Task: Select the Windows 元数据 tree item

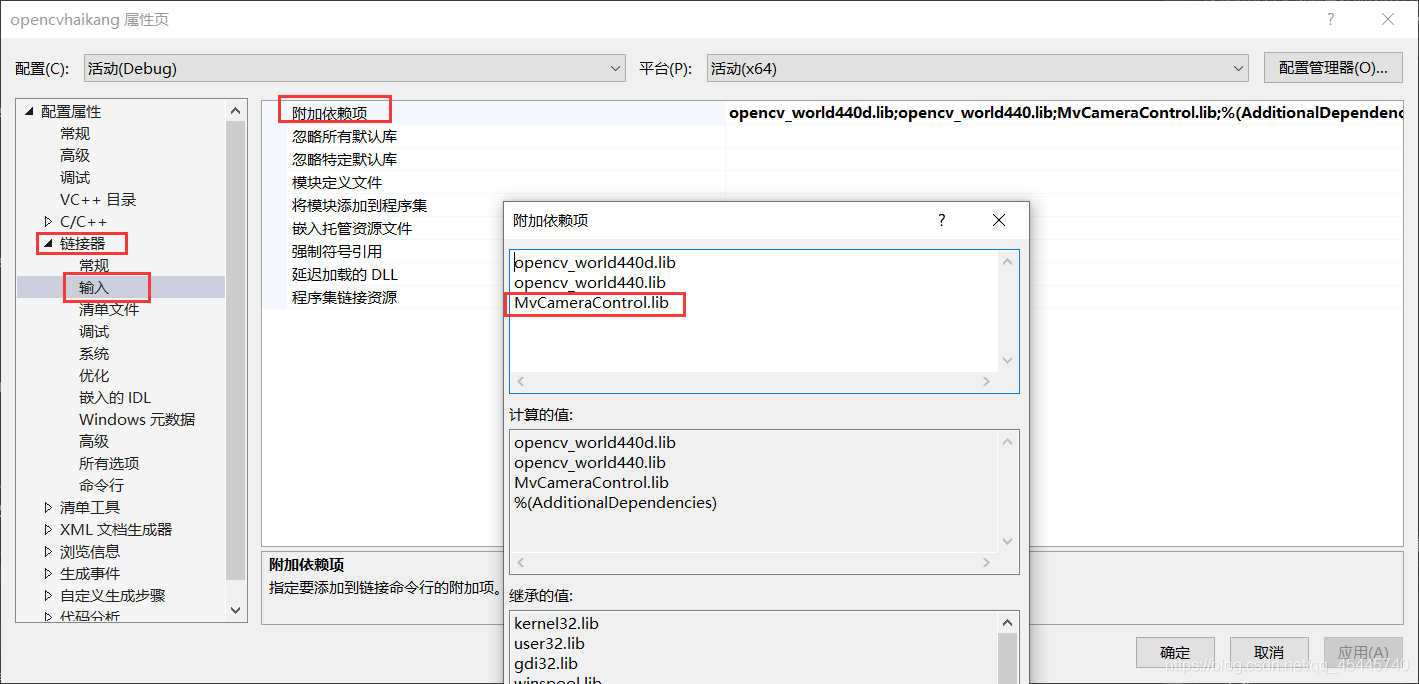Action: click(x=137, y=419)
